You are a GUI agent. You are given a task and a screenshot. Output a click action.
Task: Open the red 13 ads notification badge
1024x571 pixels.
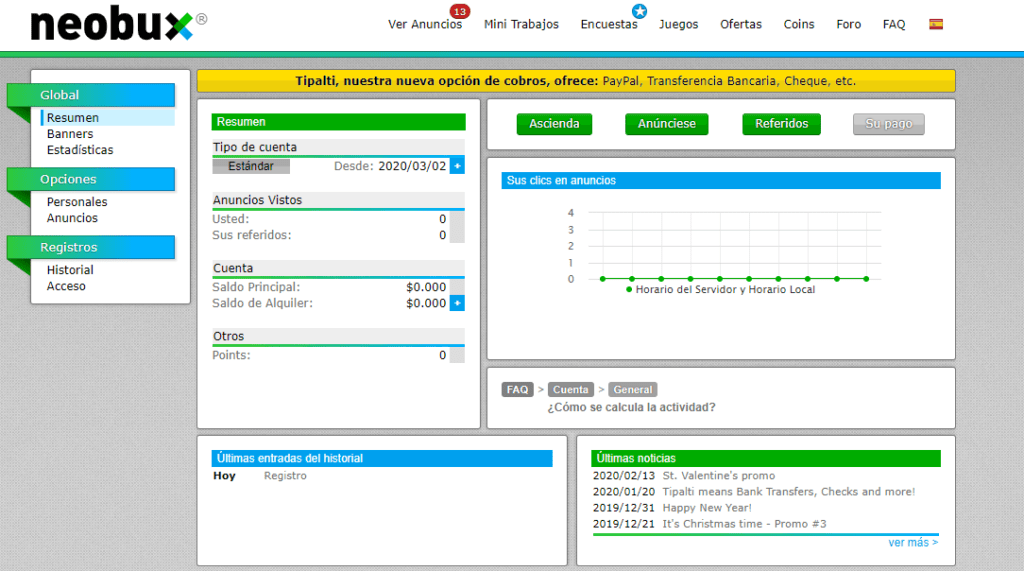tap(460, 11)
